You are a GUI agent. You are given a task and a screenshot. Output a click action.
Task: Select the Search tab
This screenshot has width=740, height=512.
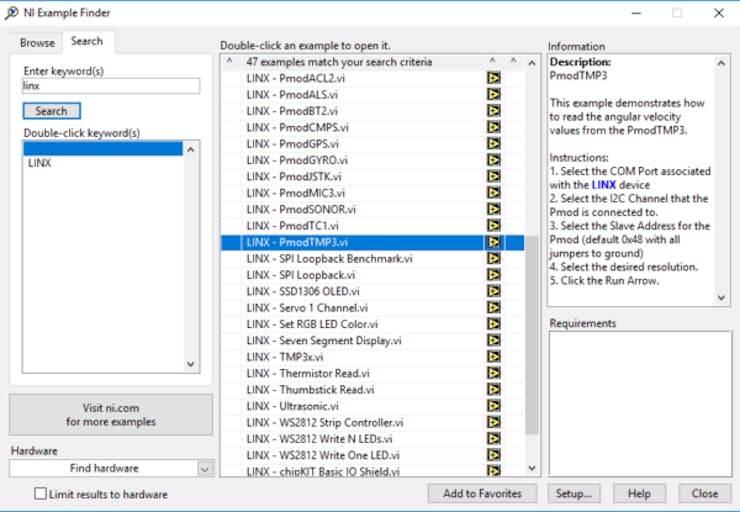(87, 41)
